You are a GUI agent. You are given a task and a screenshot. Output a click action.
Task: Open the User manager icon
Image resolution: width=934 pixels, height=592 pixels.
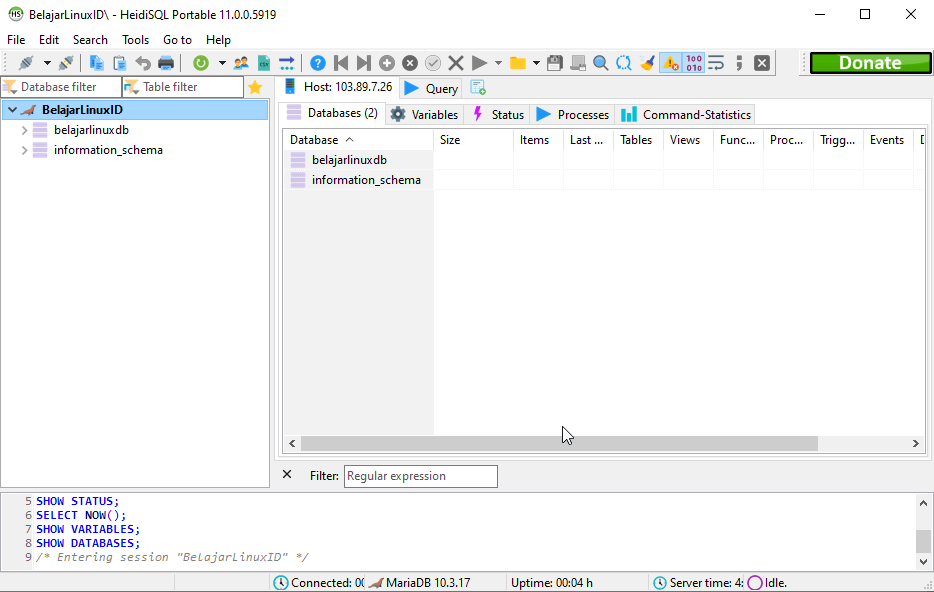tap(241, 63)
